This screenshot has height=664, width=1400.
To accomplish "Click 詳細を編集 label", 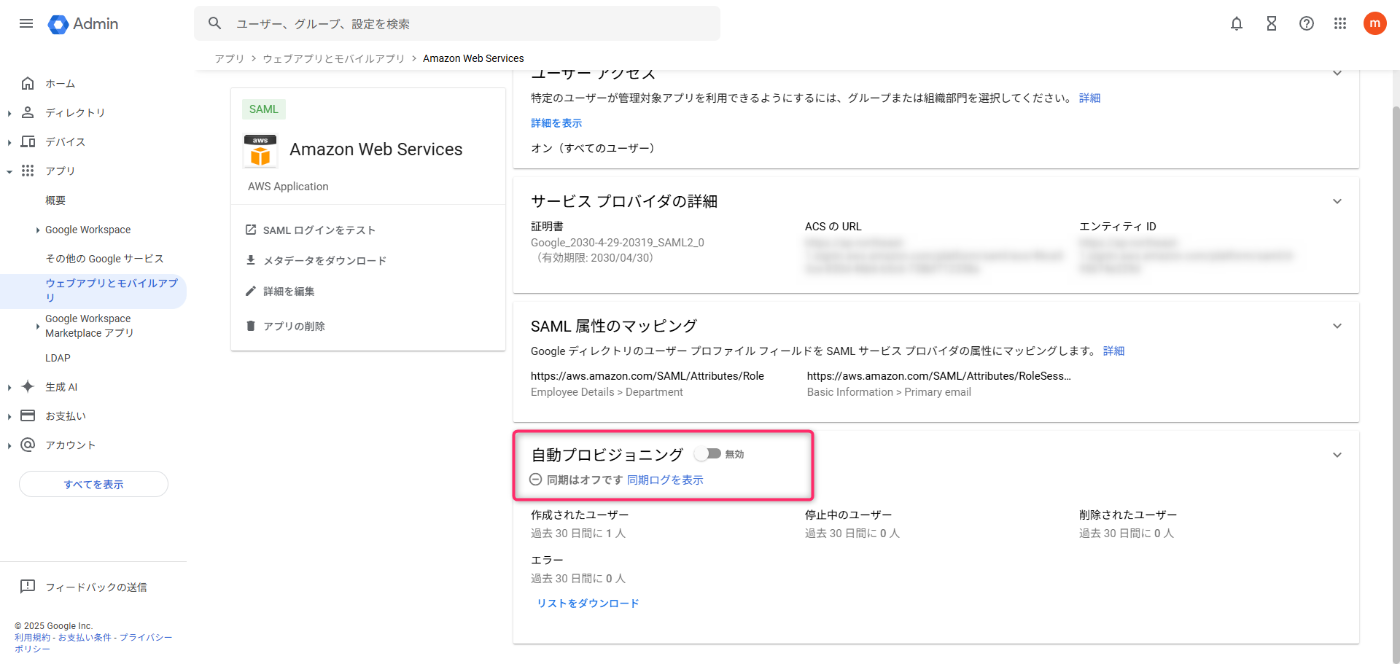I will [289, 291].
